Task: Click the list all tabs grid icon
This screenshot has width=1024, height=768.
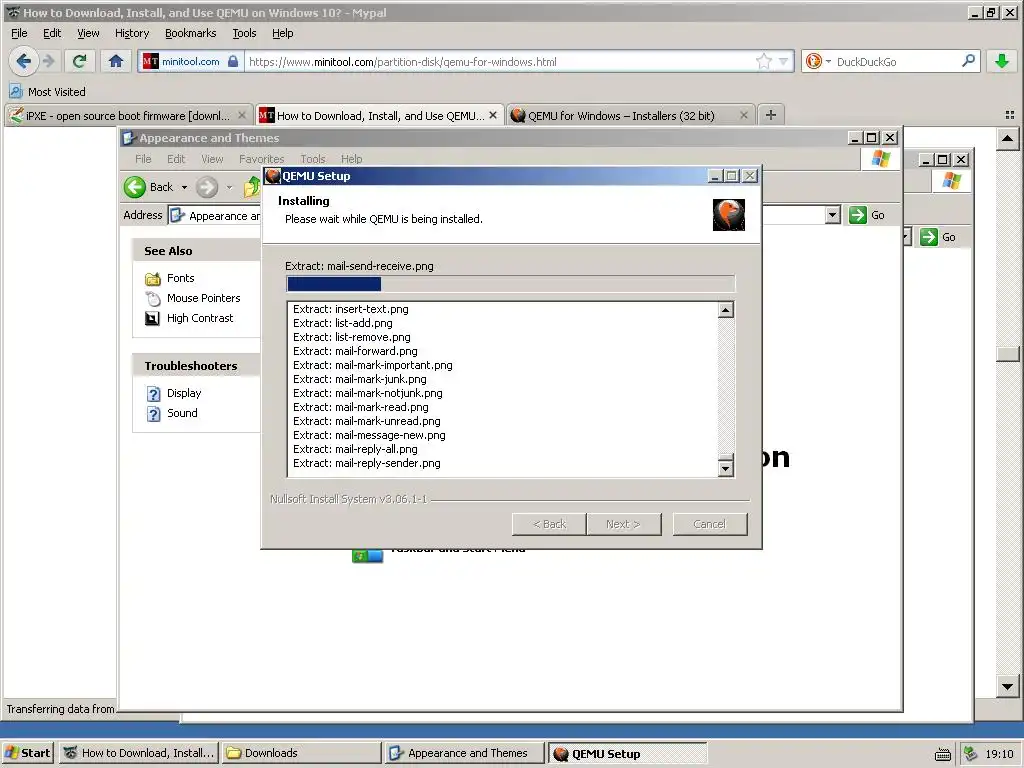Action: [x=1010, y=115]
